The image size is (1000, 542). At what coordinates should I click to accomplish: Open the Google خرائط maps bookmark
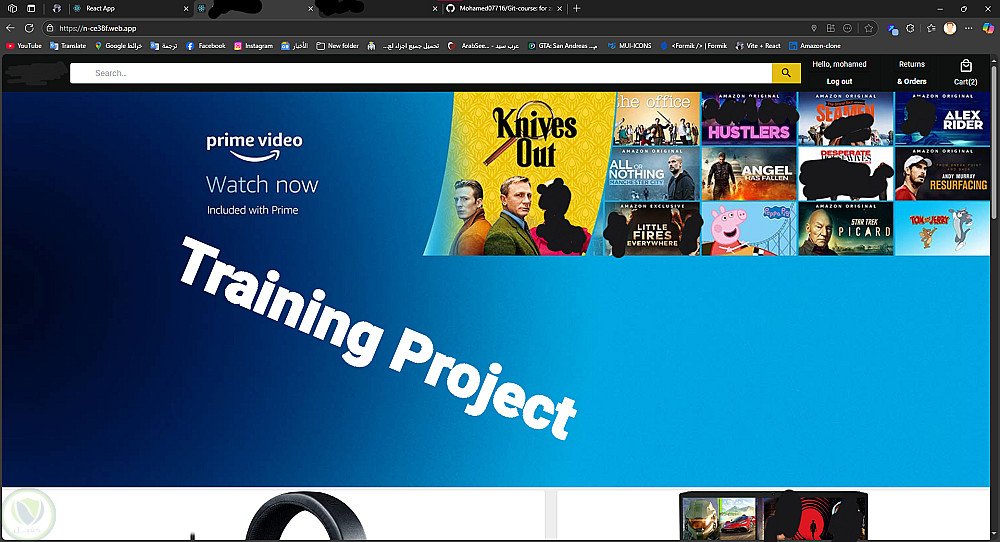coord(118,46)
